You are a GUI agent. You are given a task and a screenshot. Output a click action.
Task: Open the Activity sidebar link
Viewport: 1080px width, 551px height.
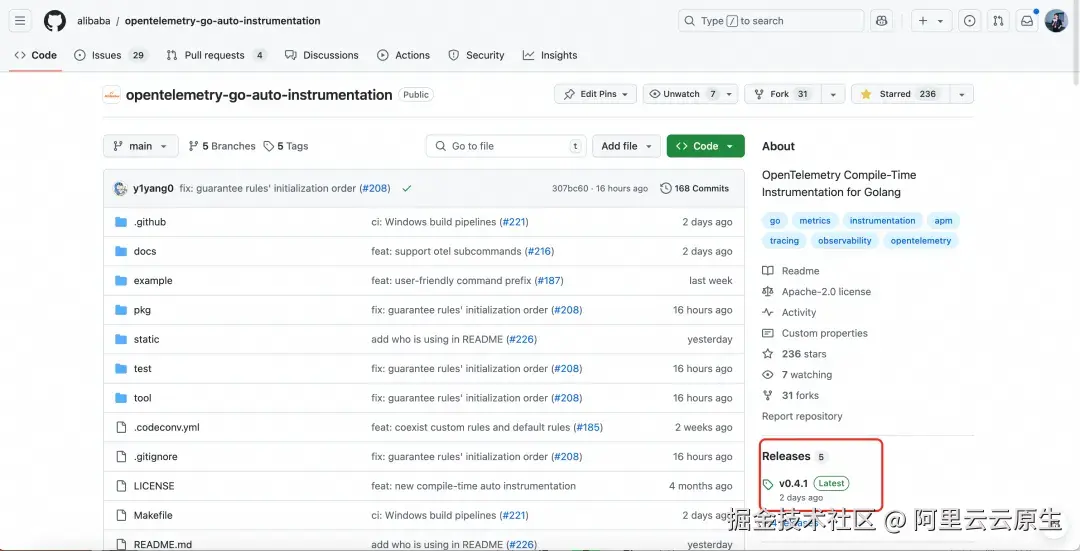789,312
